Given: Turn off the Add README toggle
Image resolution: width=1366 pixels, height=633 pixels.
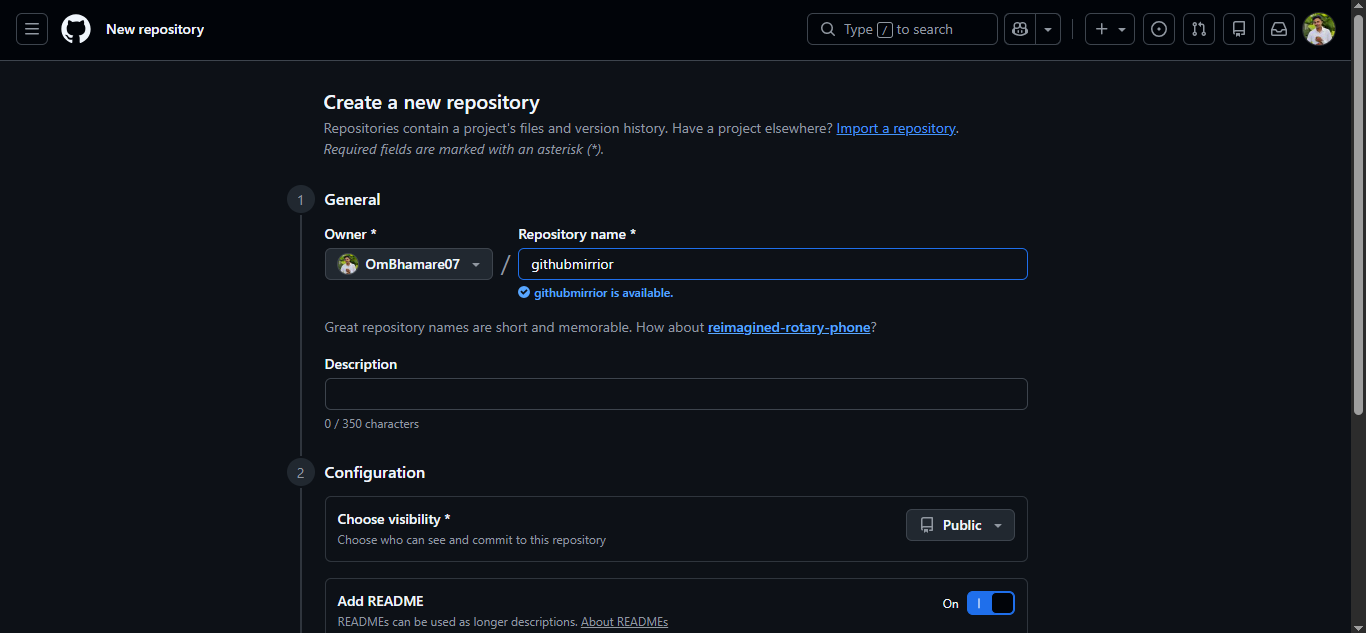Looking at the screenshot, I should (x=991, y=603).
